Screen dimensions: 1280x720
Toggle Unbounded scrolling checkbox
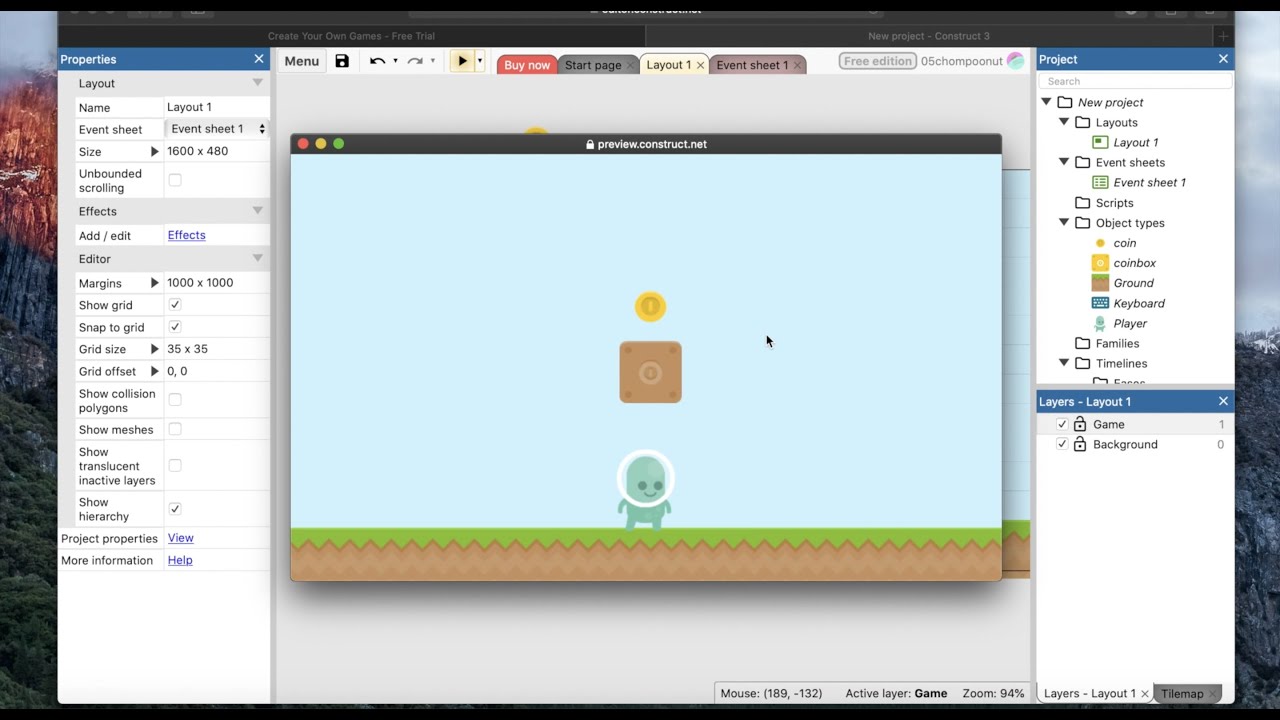coord(175,180)
